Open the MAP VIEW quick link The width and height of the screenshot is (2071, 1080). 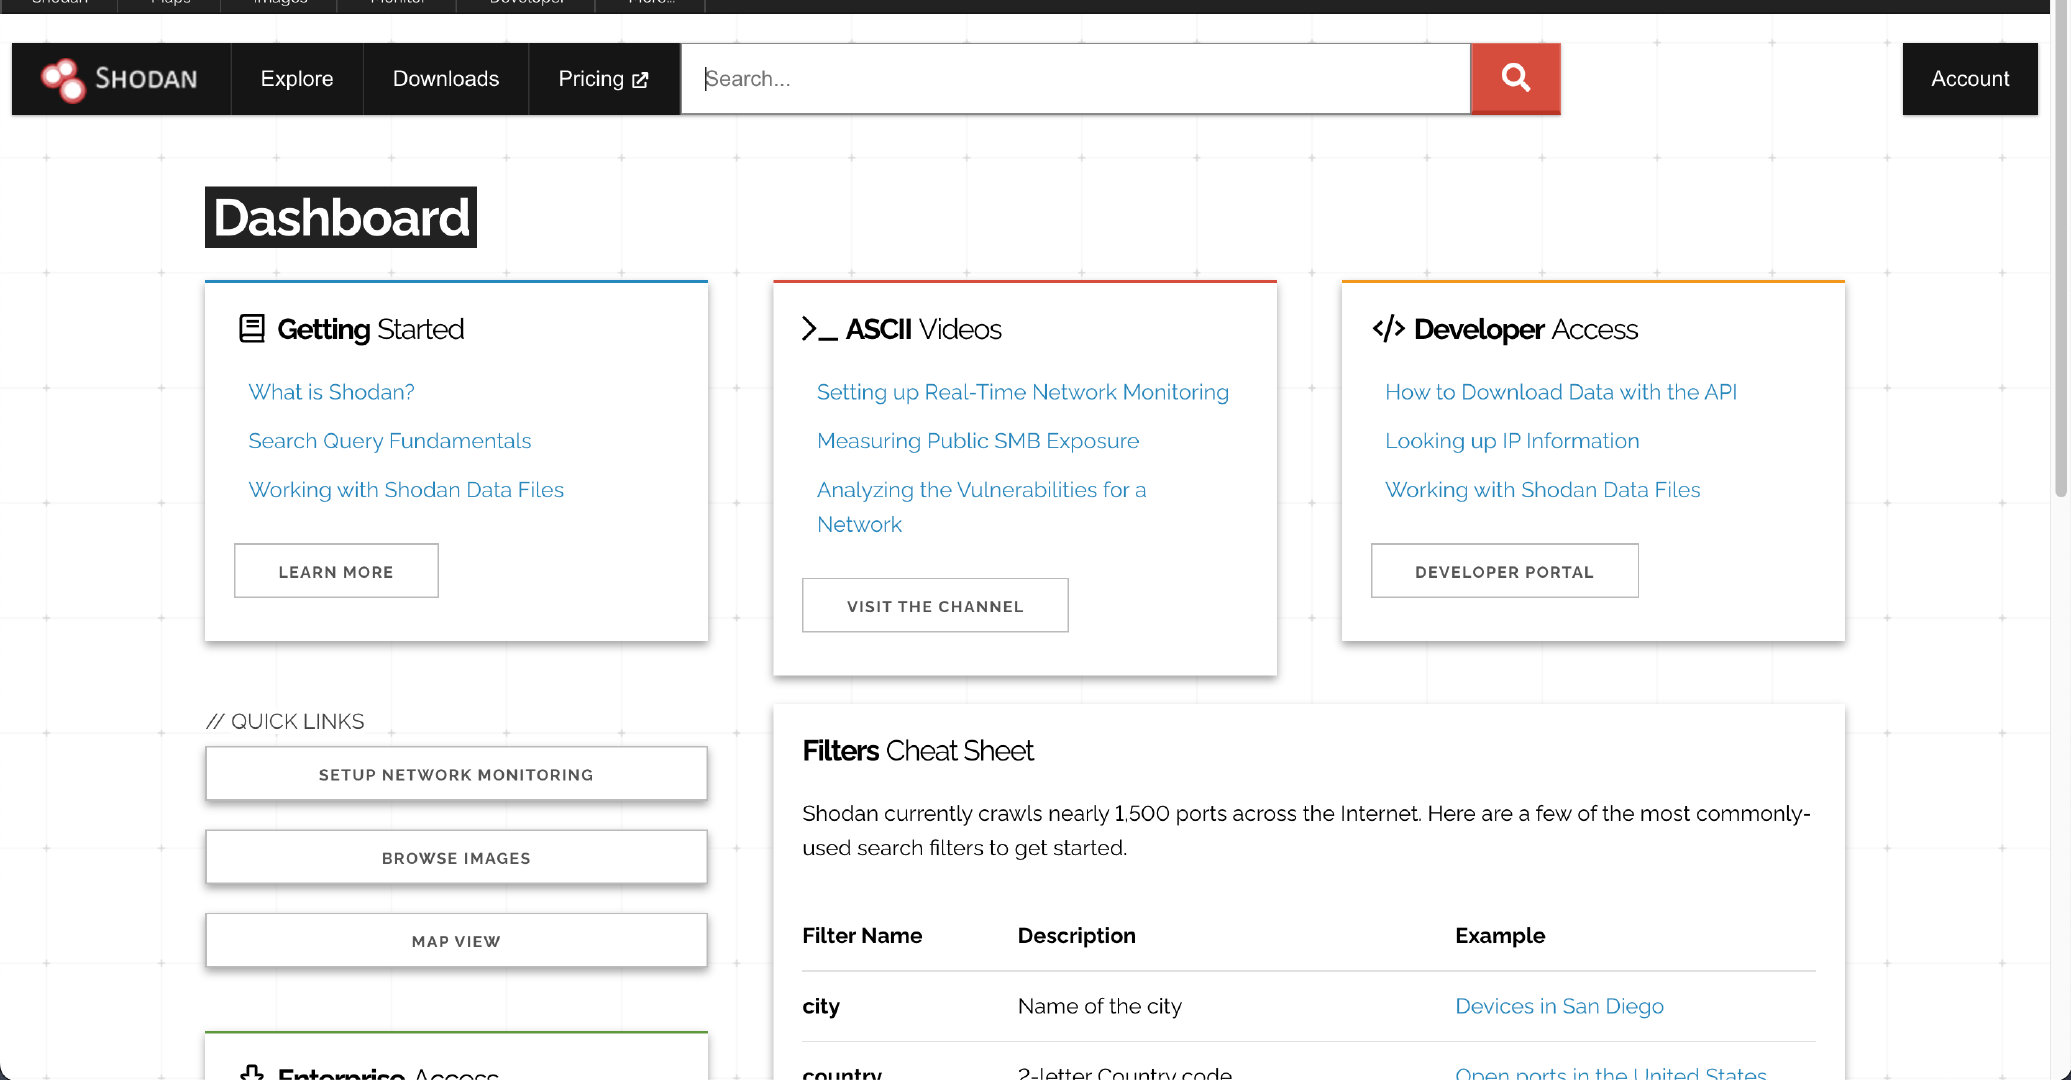(456, 941)
